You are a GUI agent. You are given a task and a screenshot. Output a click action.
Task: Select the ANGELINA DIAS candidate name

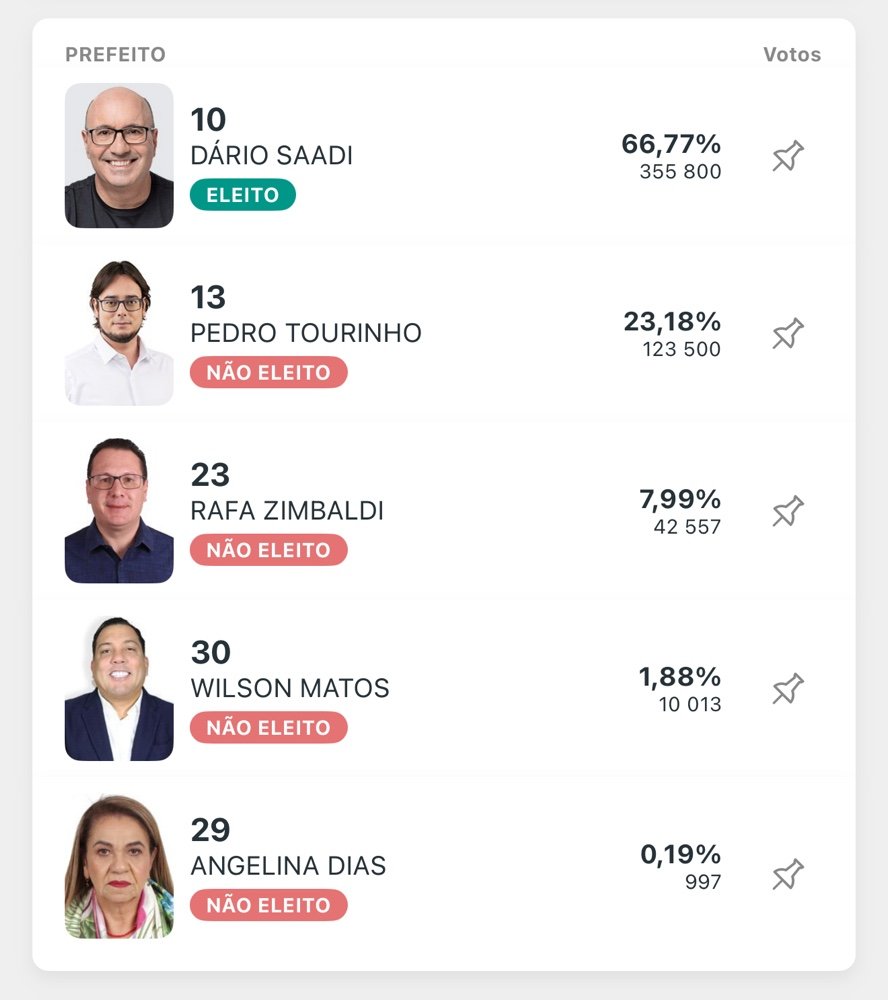pos(288,866)
